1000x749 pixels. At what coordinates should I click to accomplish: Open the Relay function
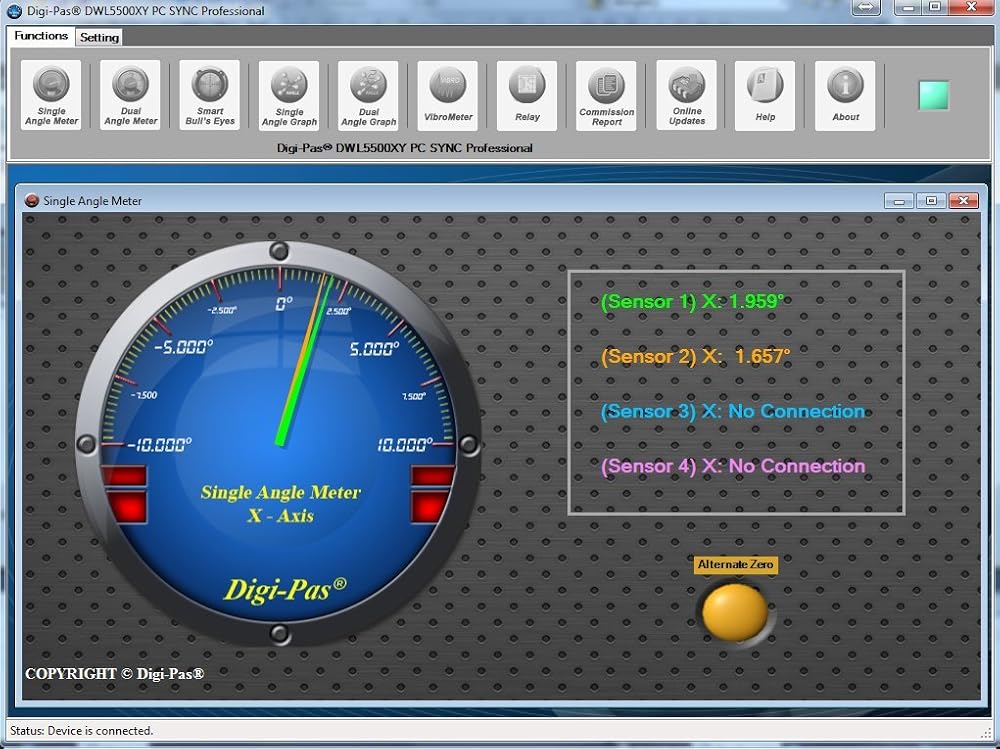click(x=527, y=96)
